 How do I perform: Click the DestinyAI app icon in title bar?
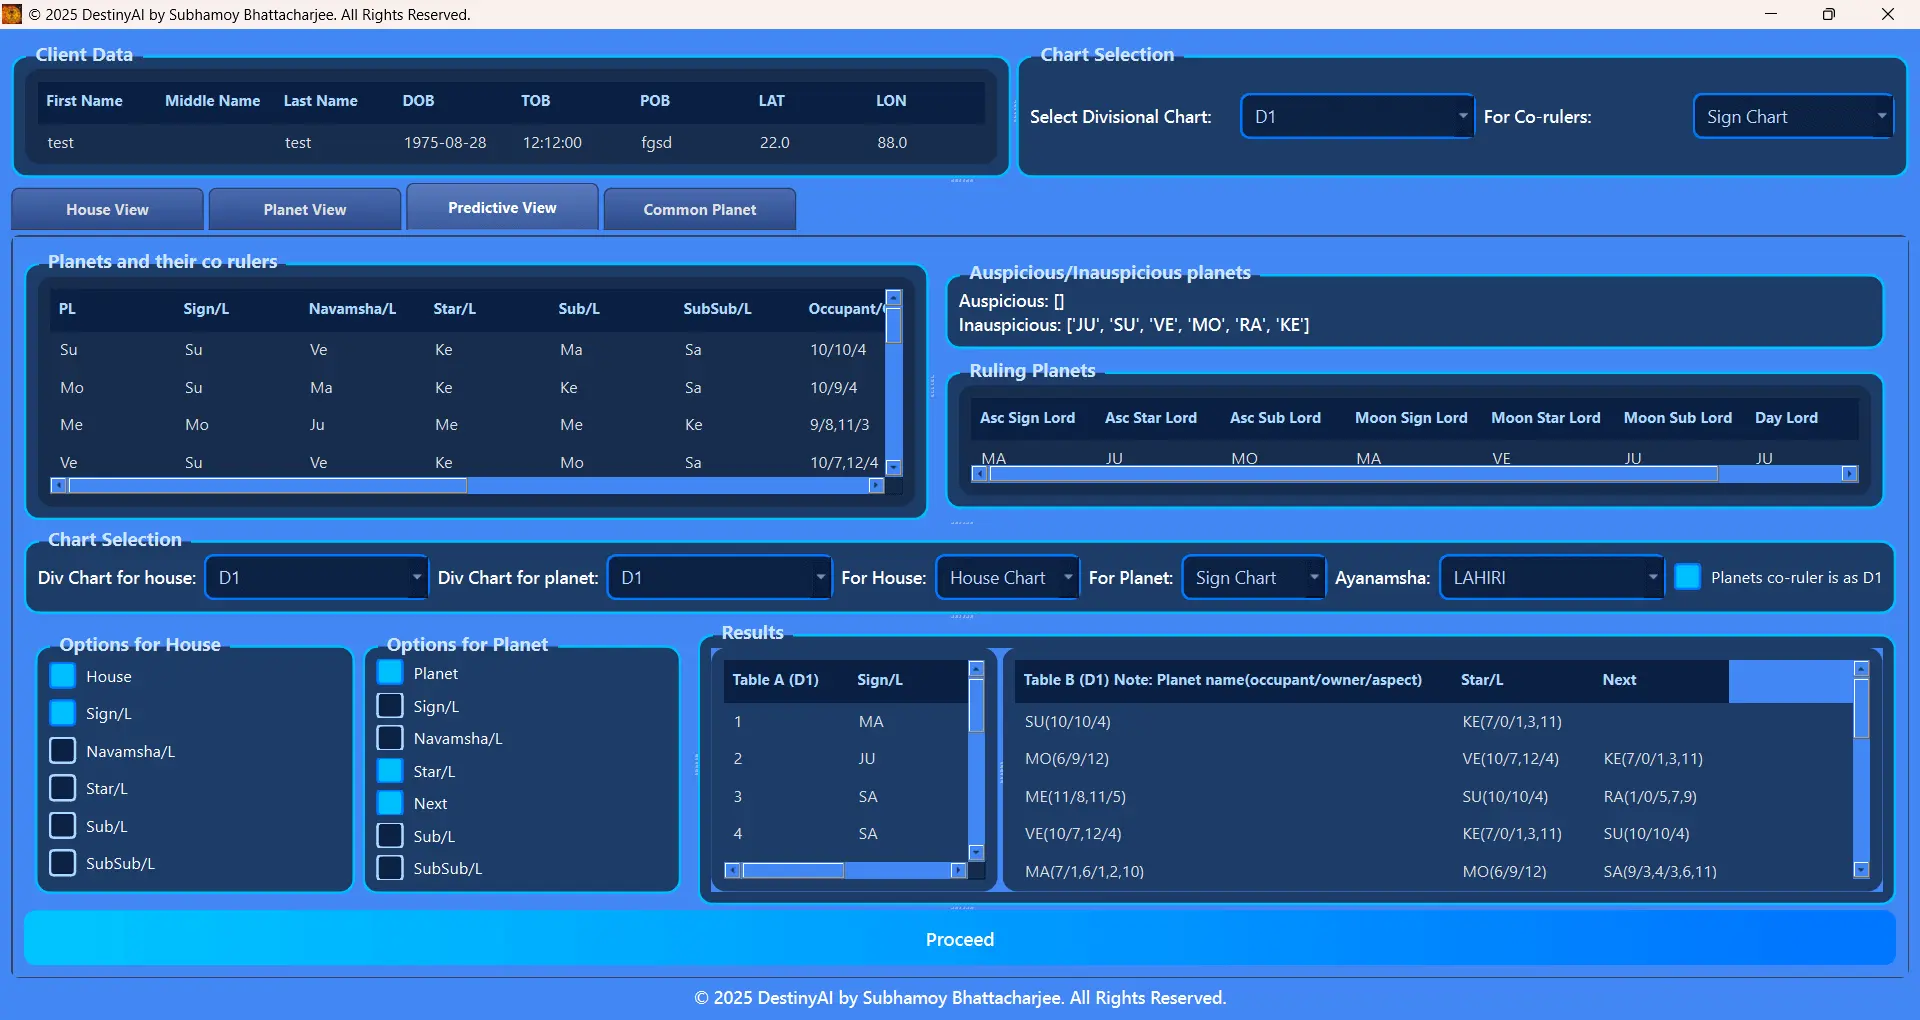point(12,14)
